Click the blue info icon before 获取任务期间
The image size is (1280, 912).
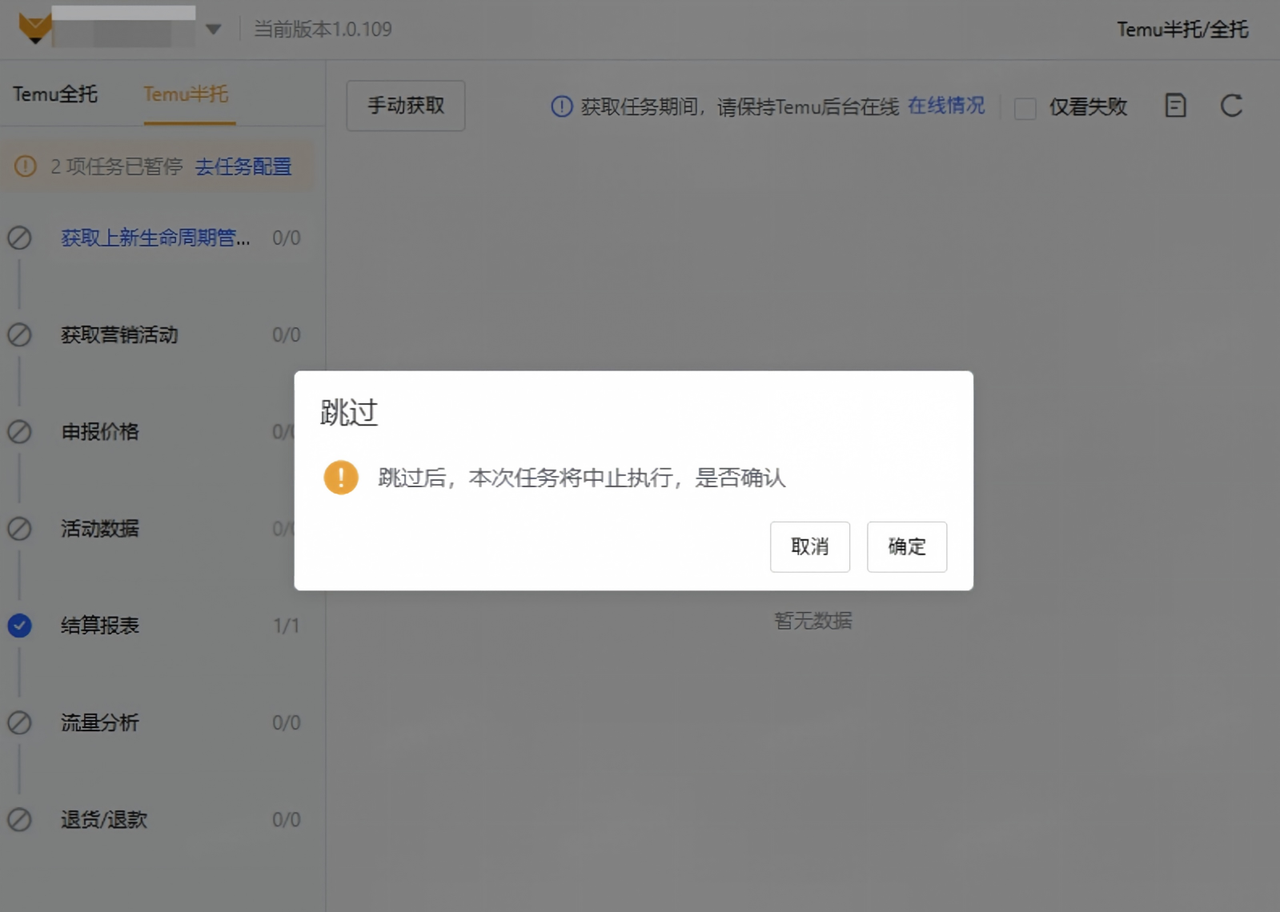coord(562,106)
